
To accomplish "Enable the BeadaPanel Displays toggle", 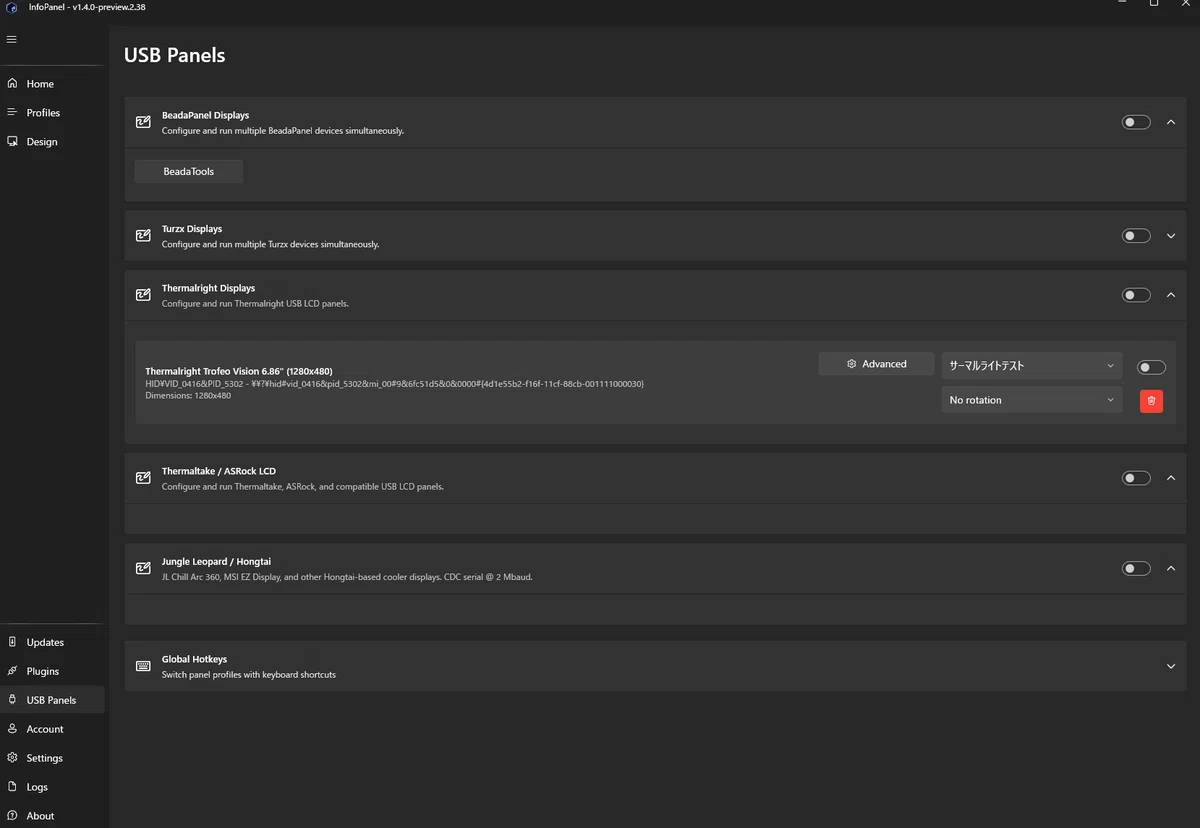I will tap(1136, 122).
